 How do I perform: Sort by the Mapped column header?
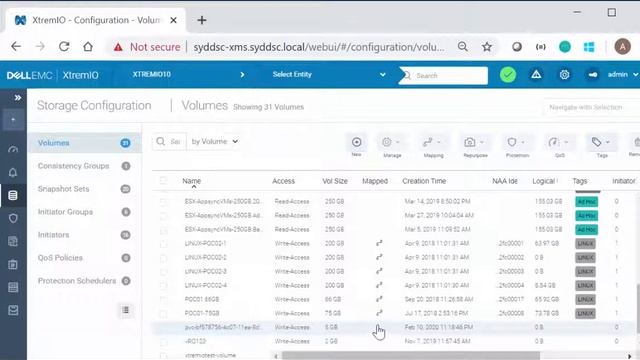coord(375,181)
